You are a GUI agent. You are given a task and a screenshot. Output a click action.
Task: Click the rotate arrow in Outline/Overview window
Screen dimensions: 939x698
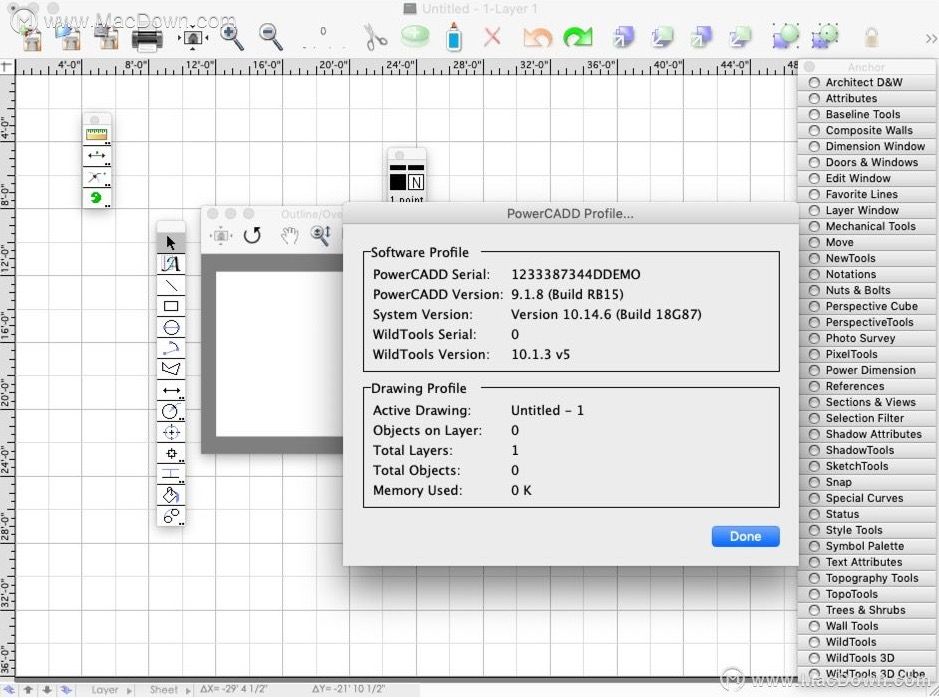[x=252, y=235]
